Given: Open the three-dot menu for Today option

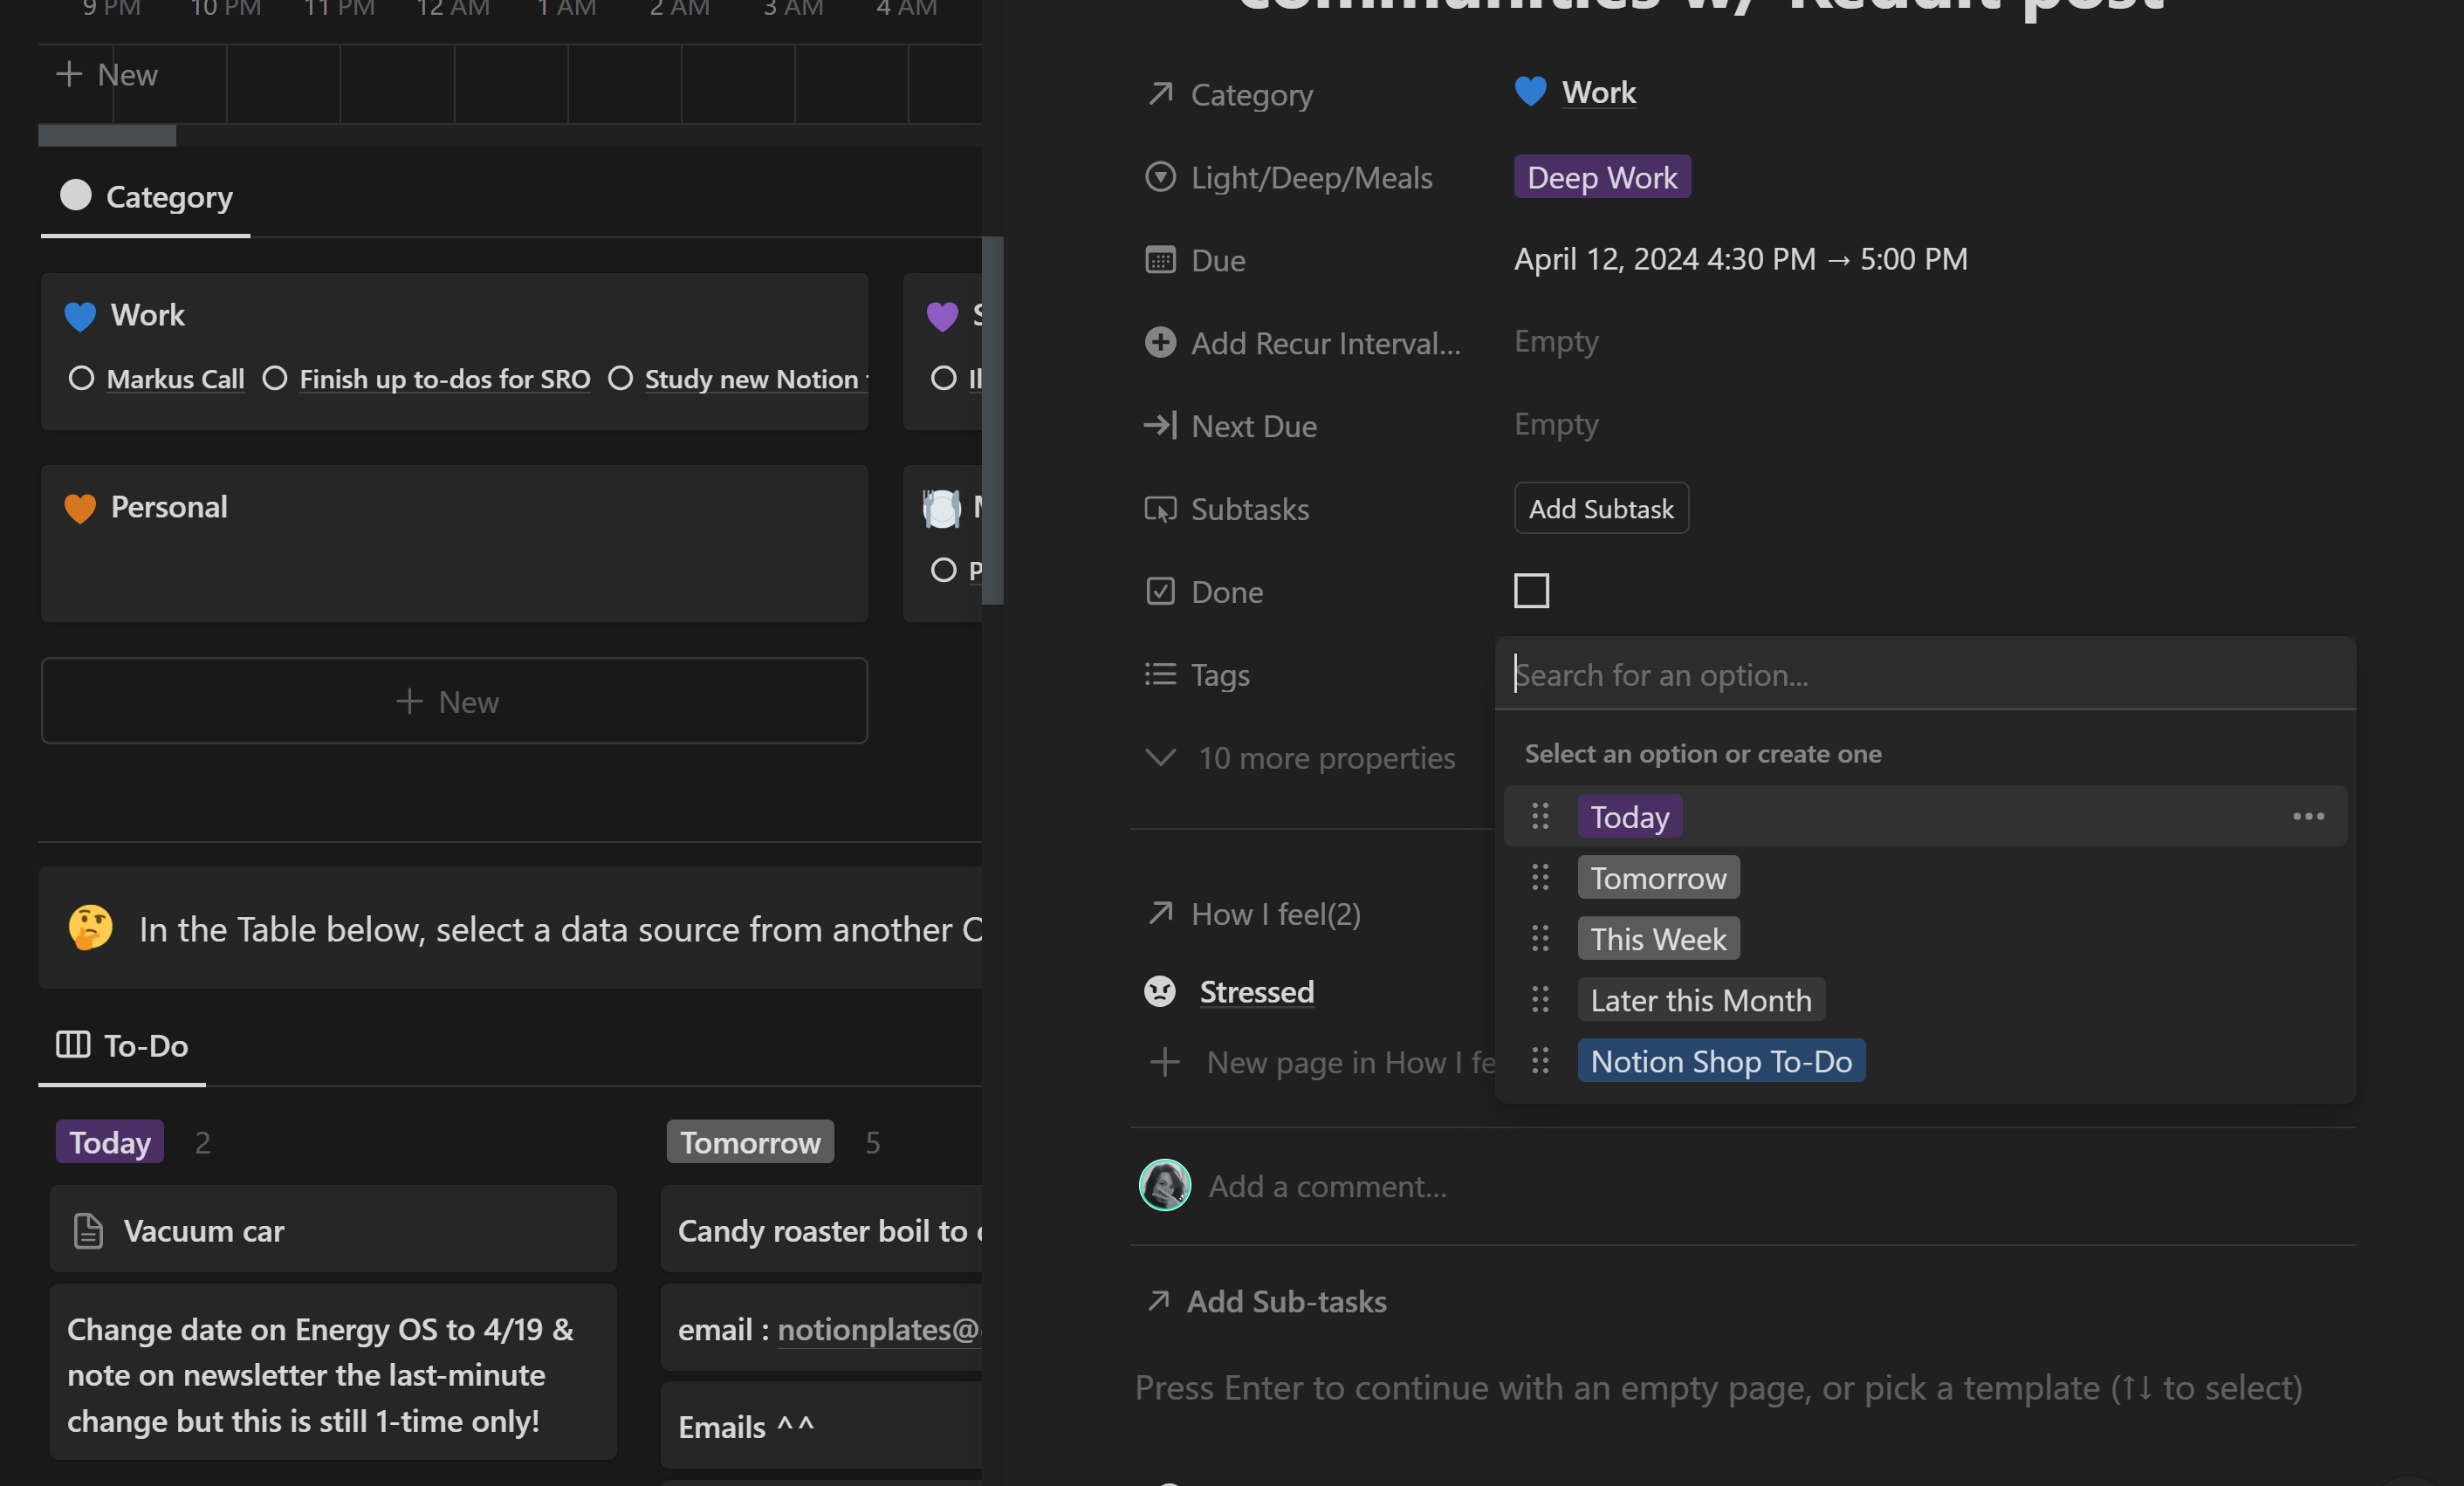Looking at the screenshot, I should coord(2308,817).
